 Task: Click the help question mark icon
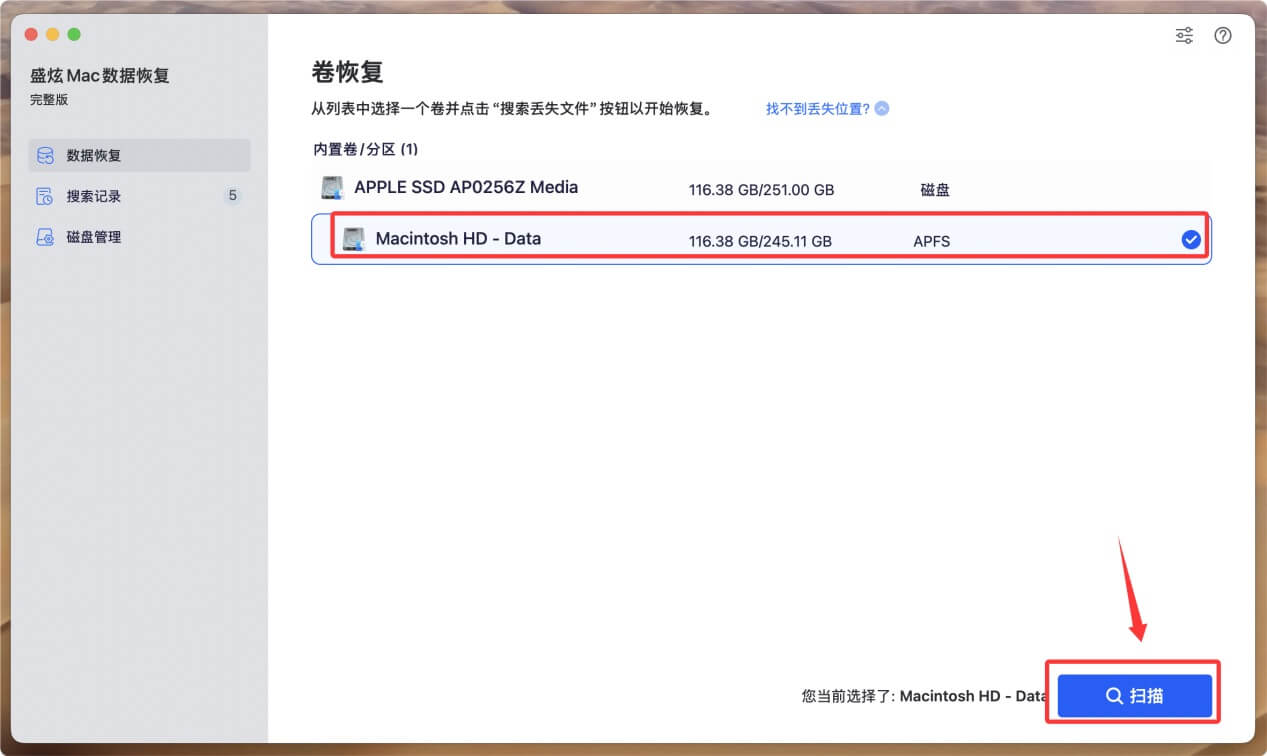coord(1222,35)
